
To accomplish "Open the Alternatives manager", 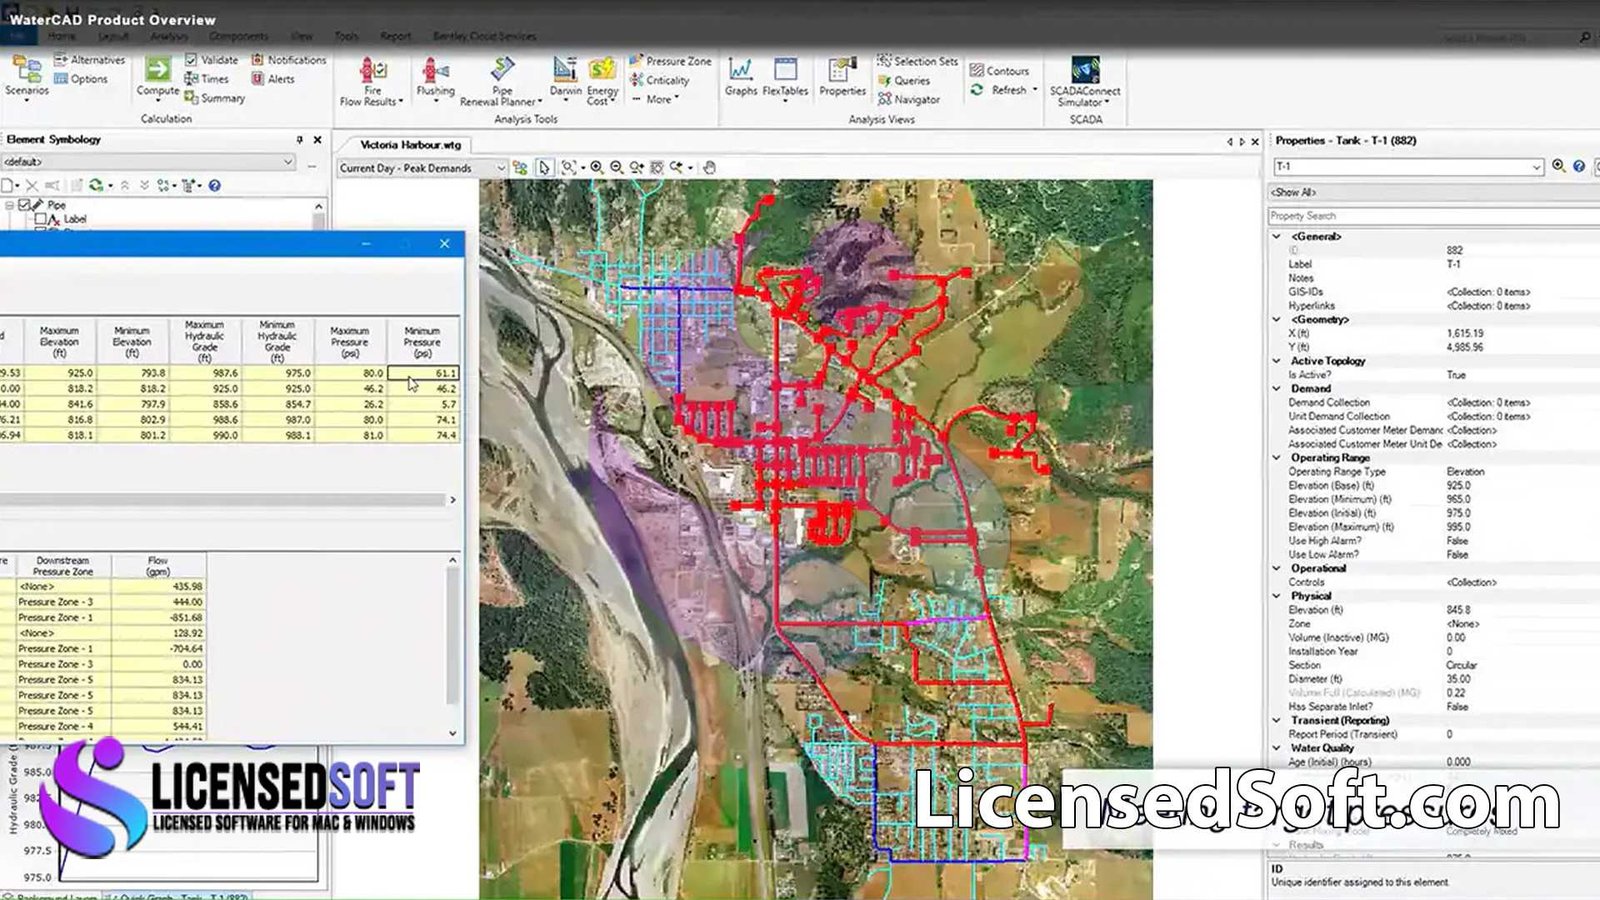I will click(89, 60).
